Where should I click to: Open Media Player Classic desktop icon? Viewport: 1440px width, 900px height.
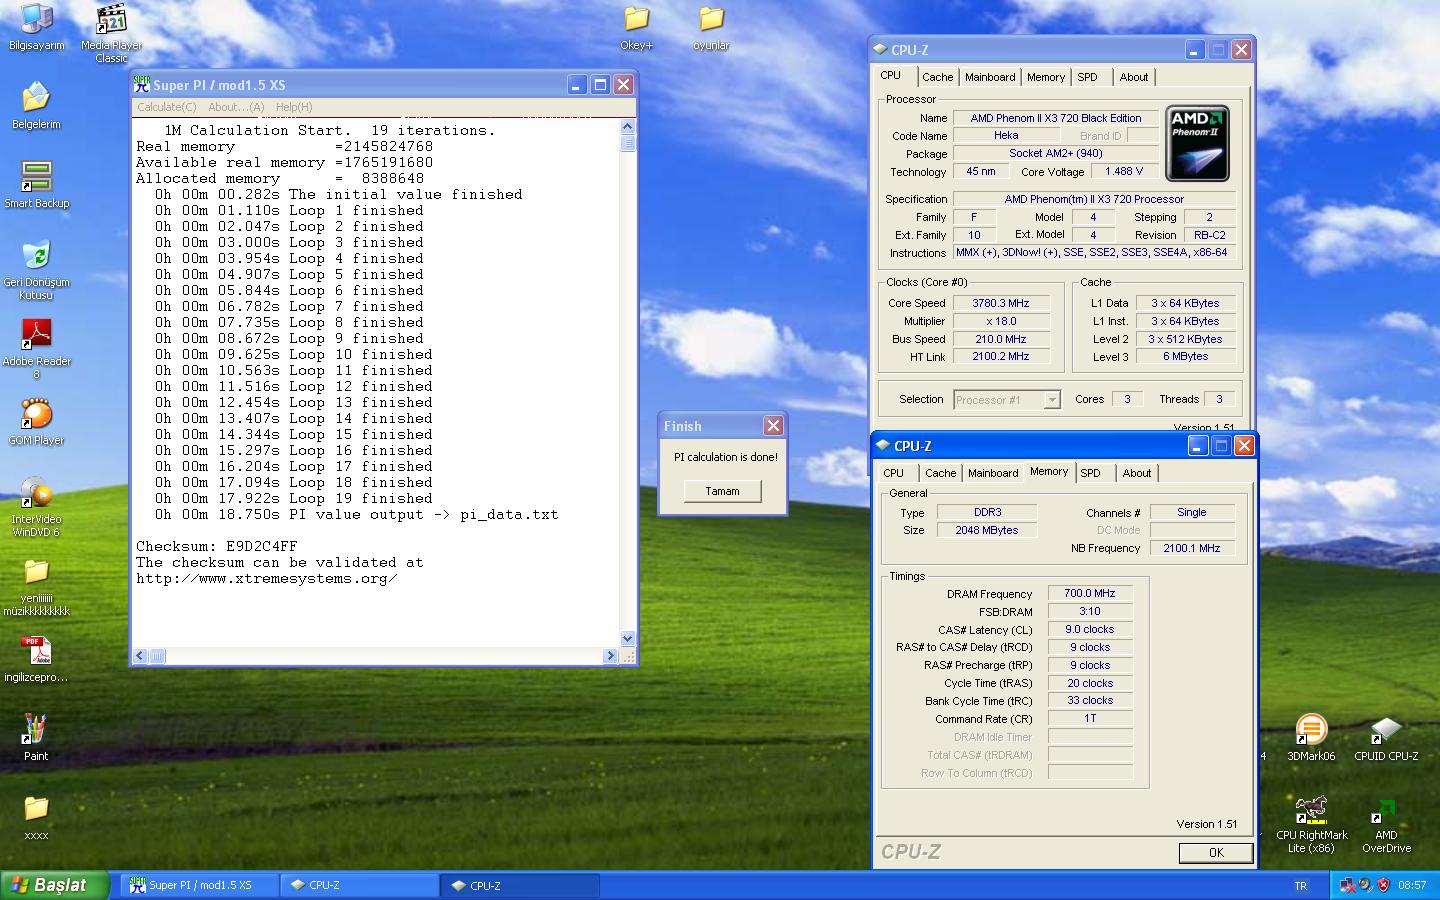tap(111, 34)
